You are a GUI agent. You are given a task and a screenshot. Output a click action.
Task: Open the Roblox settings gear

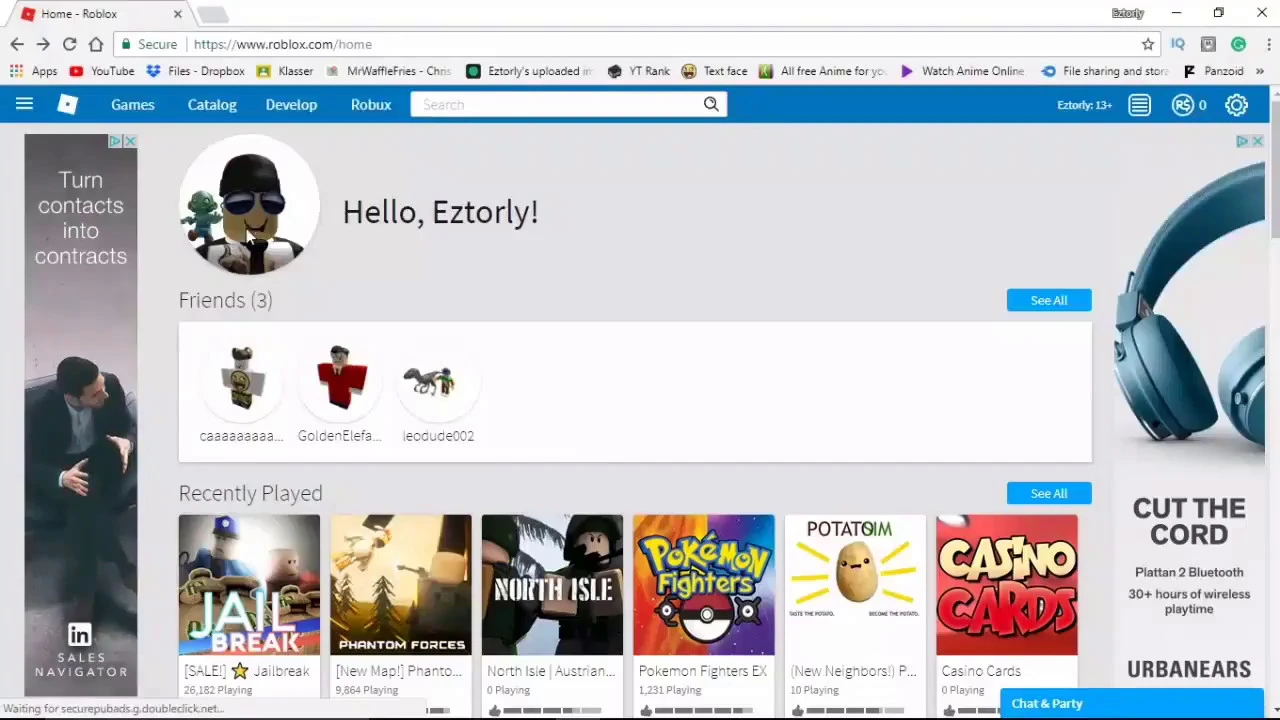(x=1237, y=105)
